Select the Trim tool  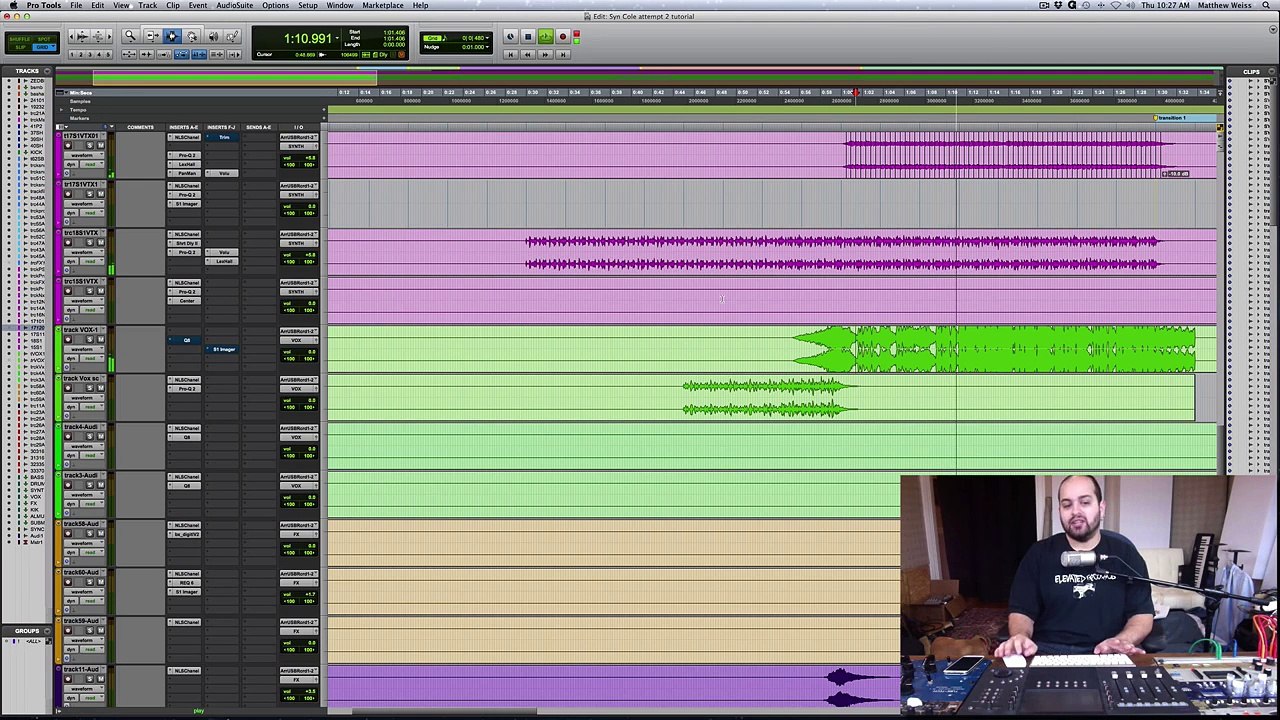click(152, 36)
